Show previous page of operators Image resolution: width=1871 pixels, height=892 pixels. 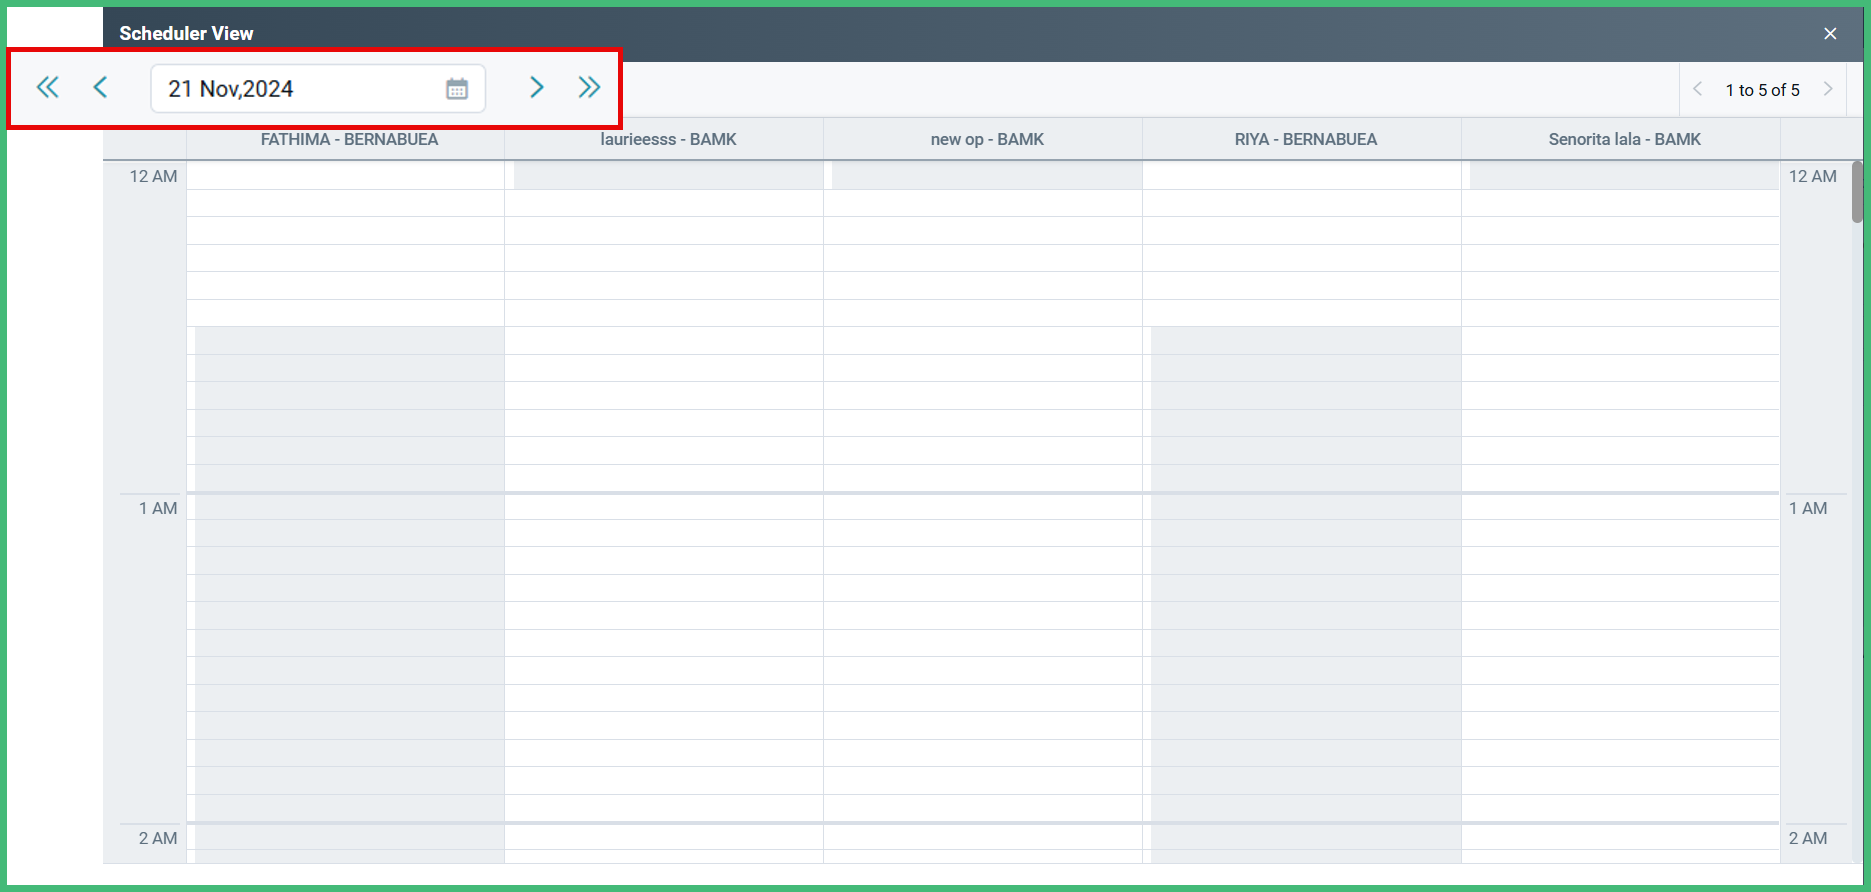point(1698,89)
